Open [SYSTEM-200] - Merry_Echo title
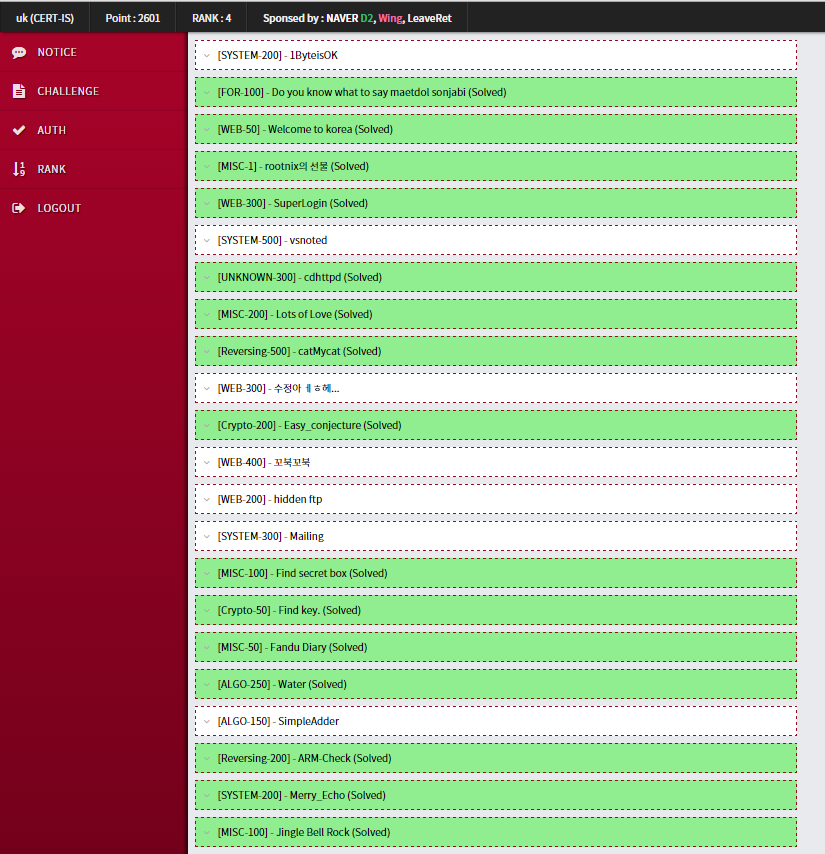Screen dimensions: 825x854 (302, 796)
